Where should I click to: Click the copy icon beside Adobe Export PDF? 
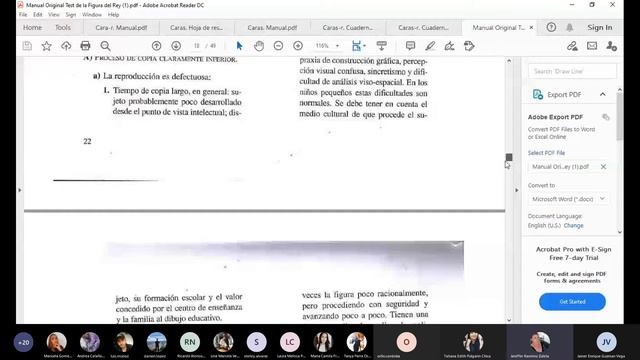[x=606, y=117]
